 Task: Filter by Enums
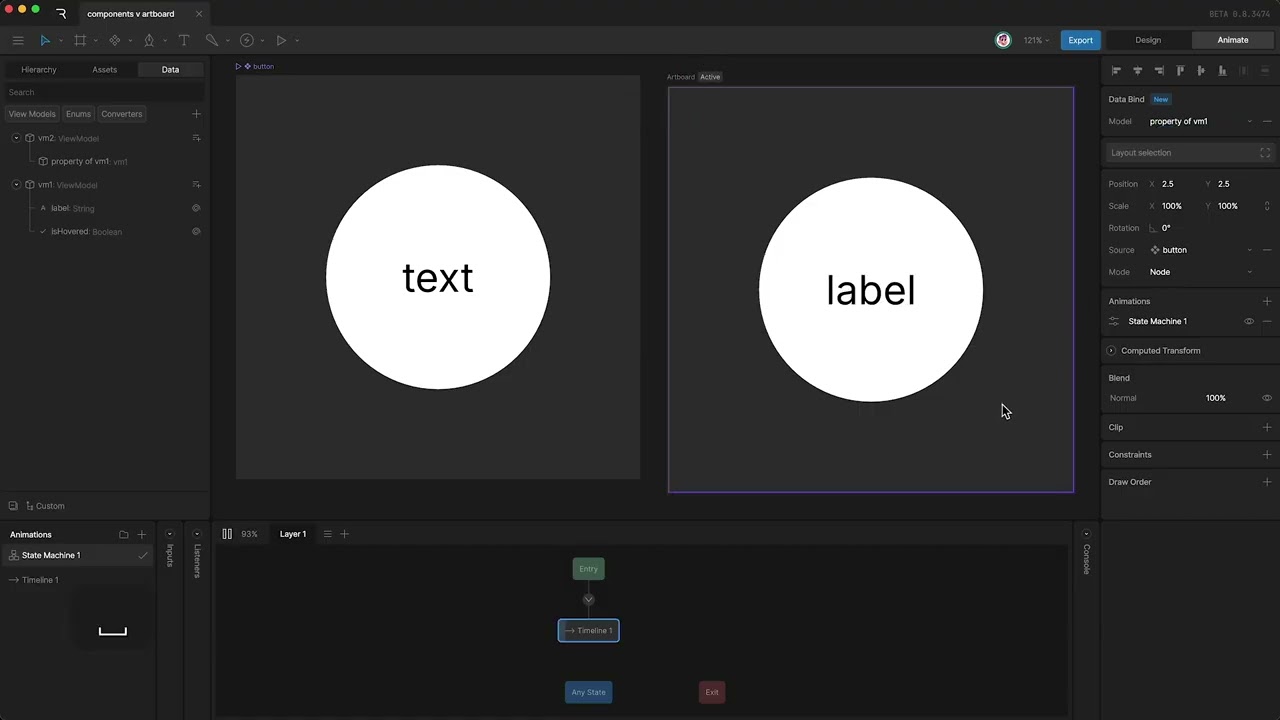(x=78, y=114)
